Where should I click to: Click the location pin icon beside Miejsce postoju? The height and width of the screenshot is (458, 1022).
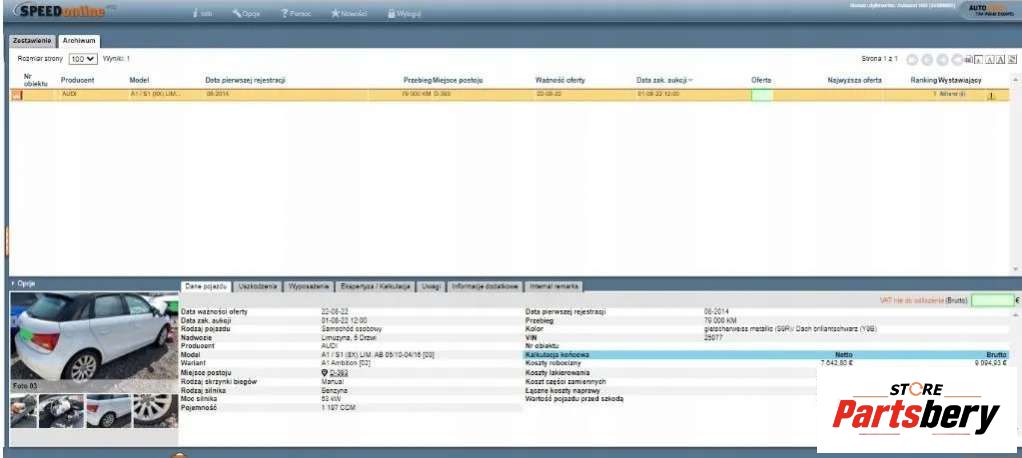(325, 373)
